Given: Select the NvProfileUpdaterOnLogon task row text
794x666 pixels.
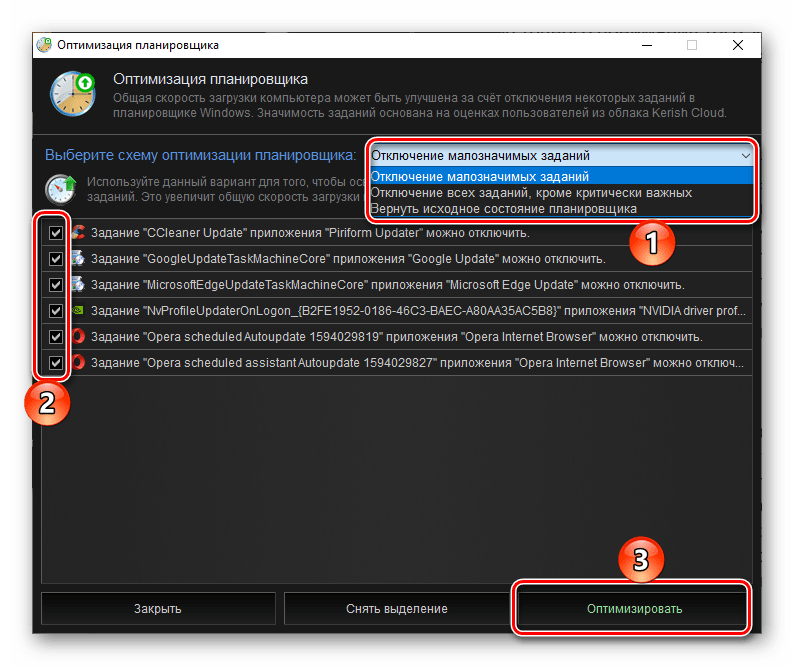Looking at the screenshot, I should tap(418, 310).
